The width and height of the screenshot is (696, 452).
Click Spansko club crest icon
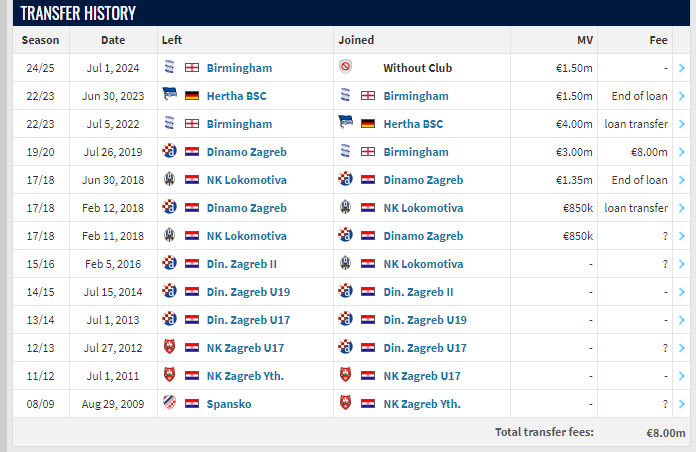169,403
